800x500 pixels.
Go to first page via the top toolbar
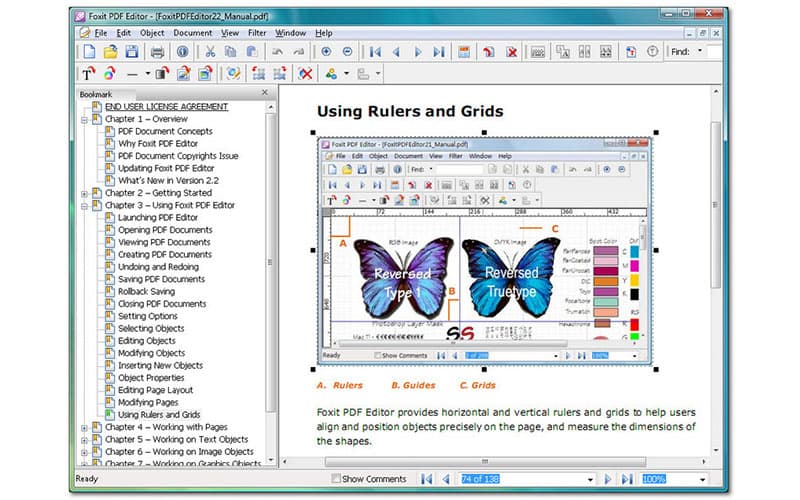pos(375,52)
